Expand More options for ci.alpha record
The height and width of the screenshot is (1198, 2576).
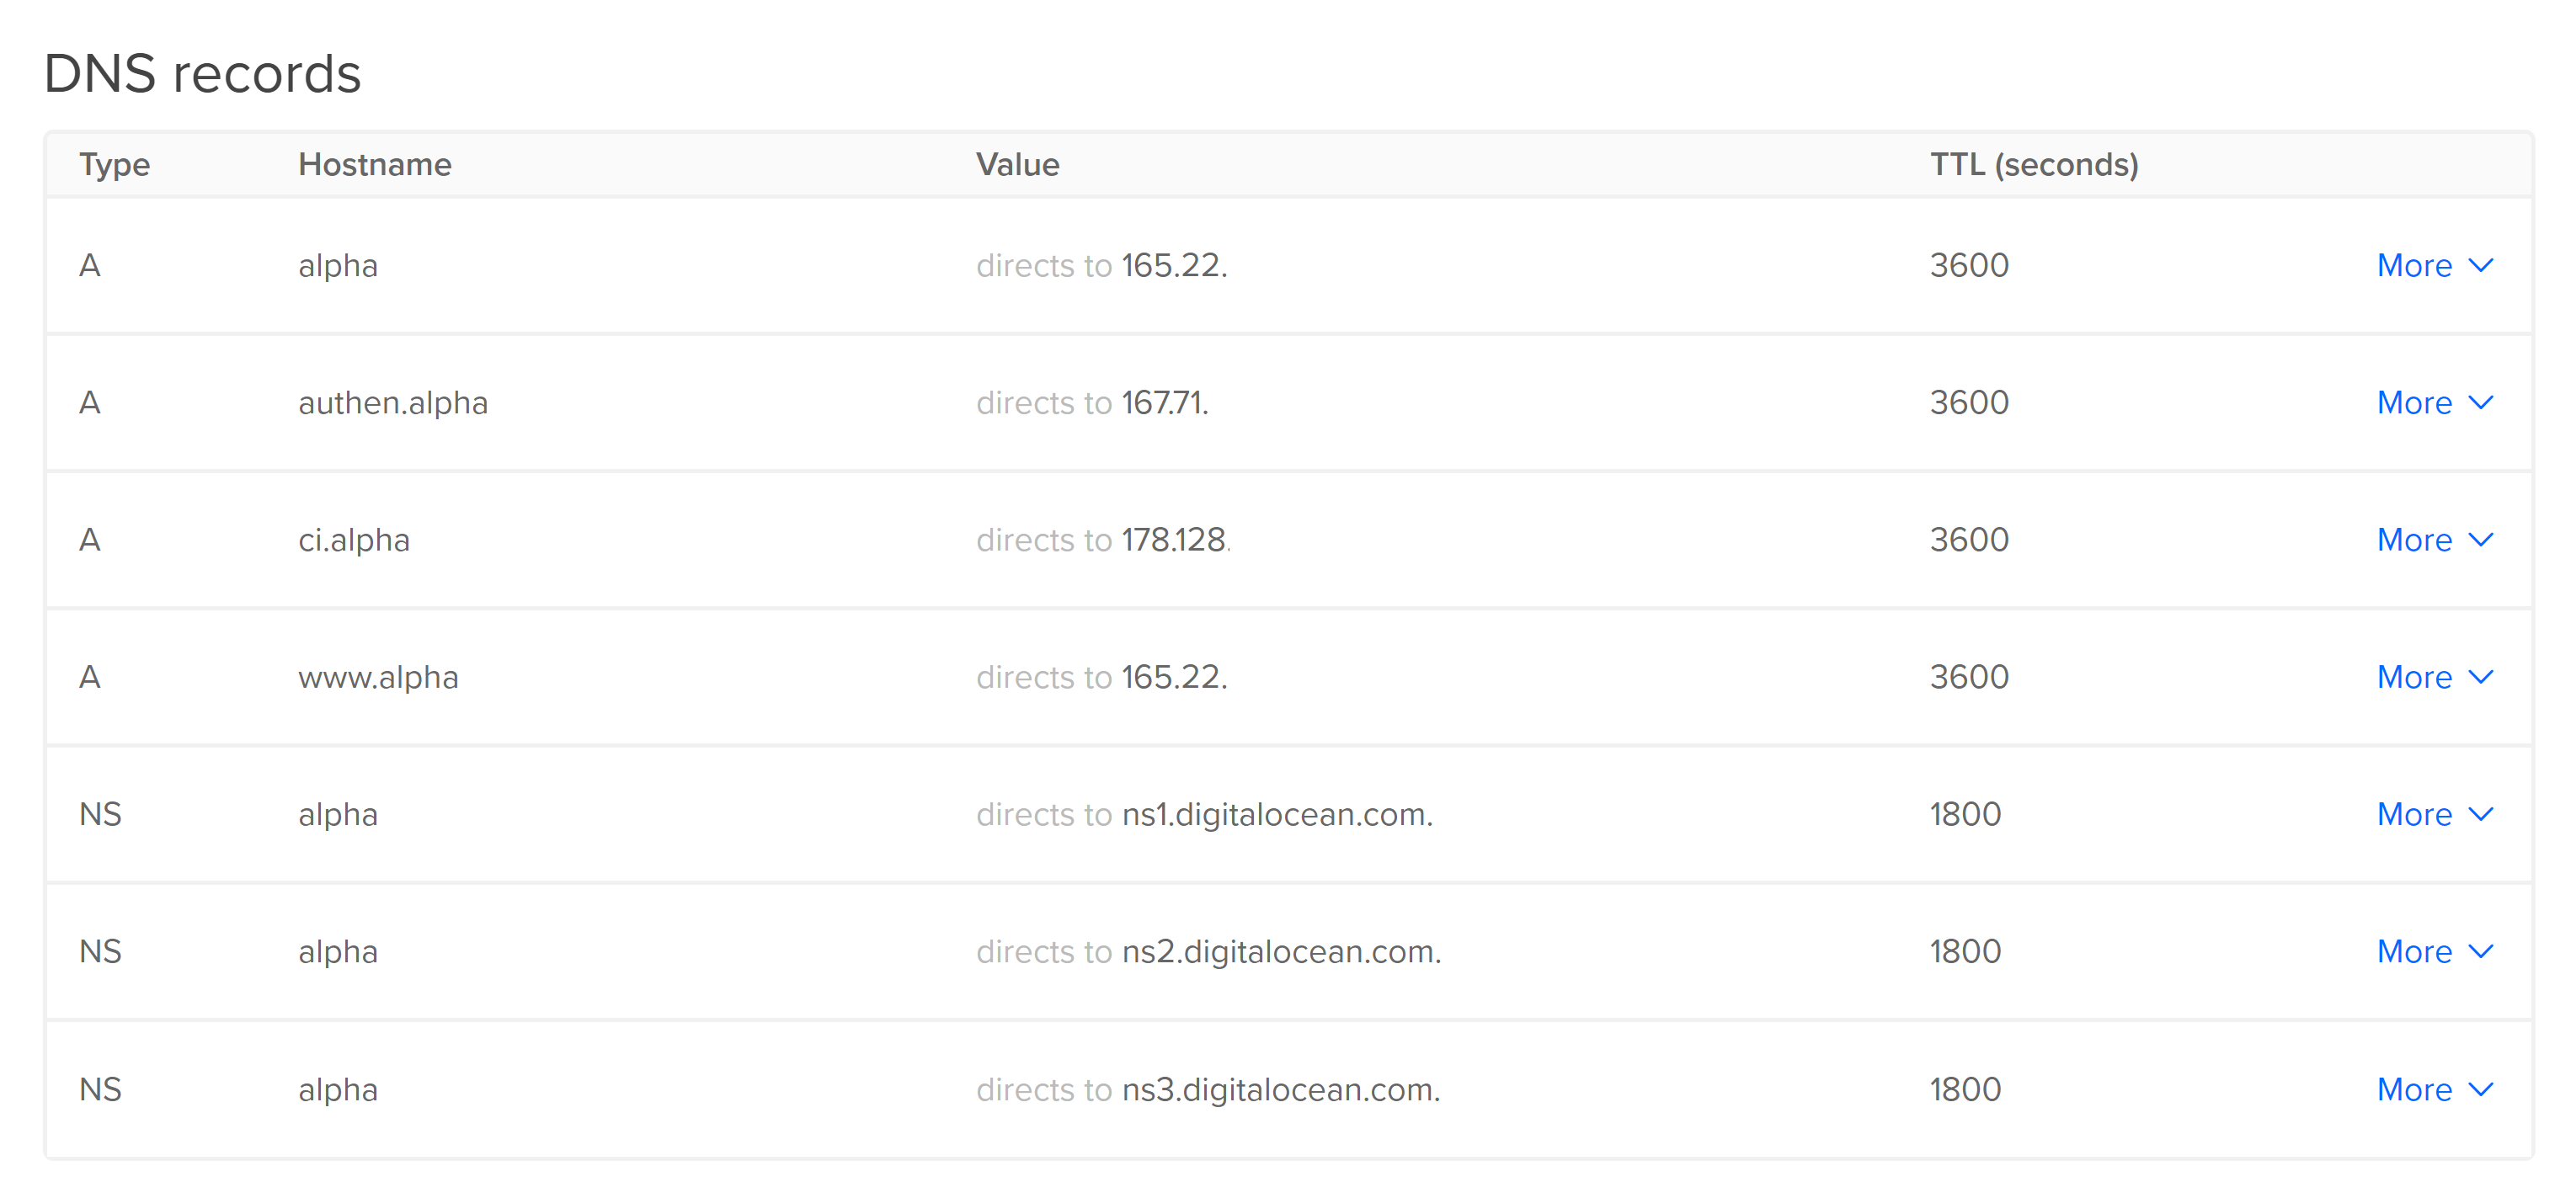pos(2434,540)
